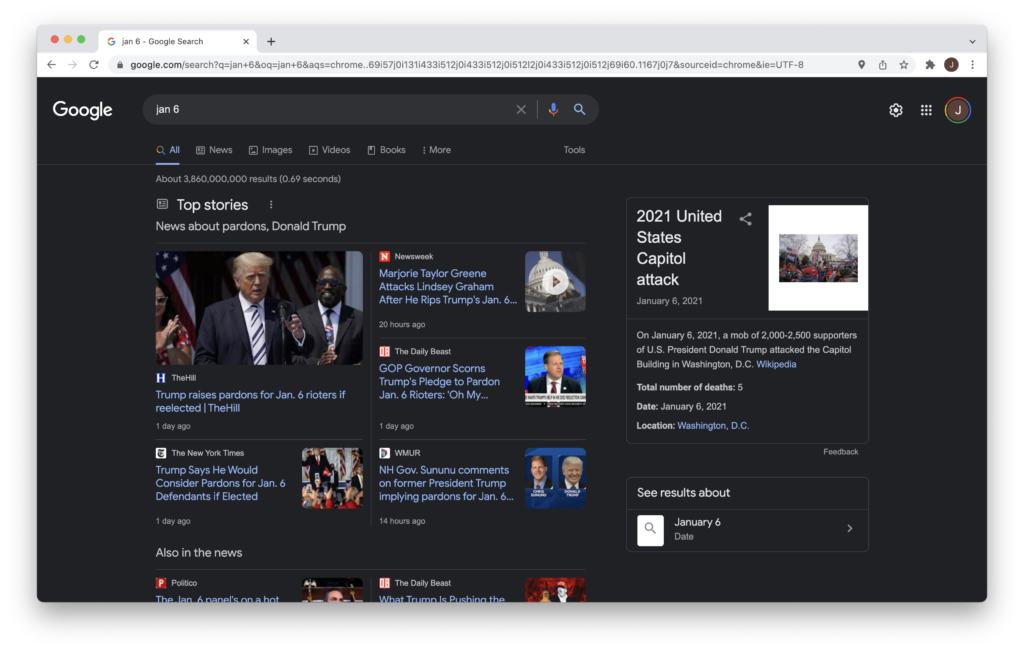
Task: Click the share page icon in address bar
Action: 882,65
